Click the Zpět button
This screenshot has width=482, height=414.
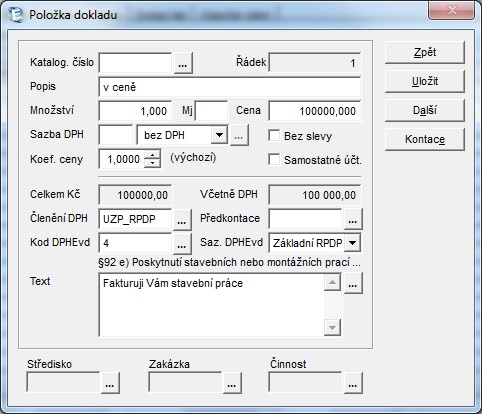[x=425, y=52]
